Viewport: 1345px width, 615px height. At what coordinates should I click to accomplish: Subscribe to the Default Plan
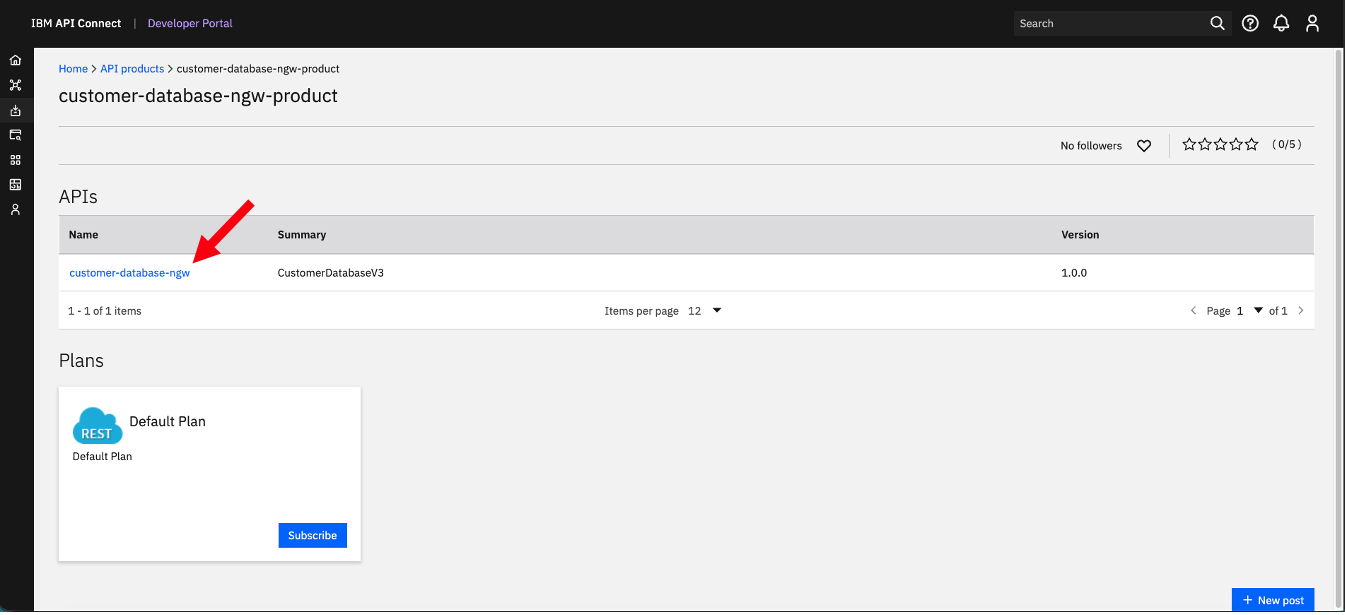click(312, 536)
